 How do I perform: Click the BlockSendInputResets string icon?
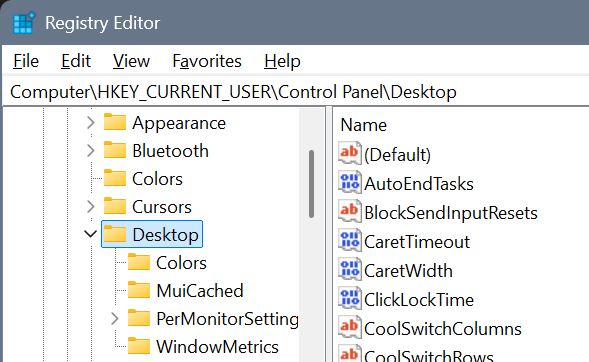(350, 211)
